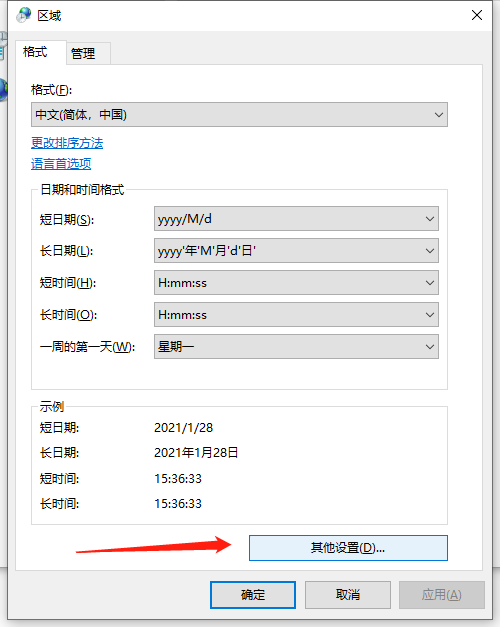Viewport: 500px width, 627px height.
Task: Click the 格式(F): label
Action: click(x=52, y=90)
